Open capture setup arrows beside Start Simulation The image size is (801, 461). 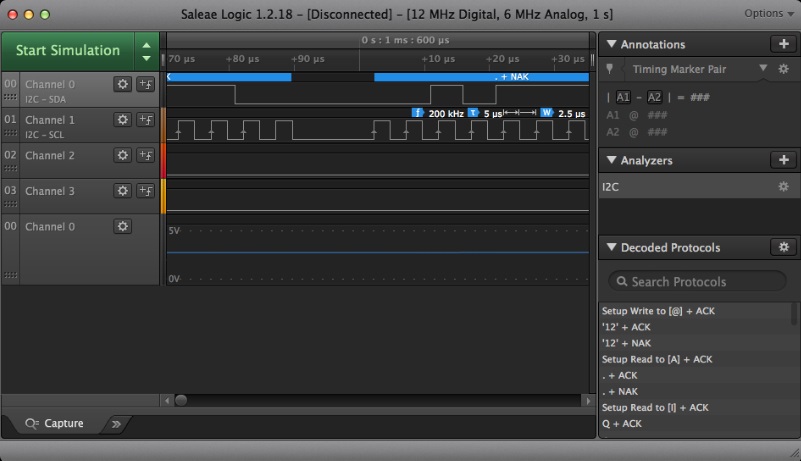pos(147,50)
